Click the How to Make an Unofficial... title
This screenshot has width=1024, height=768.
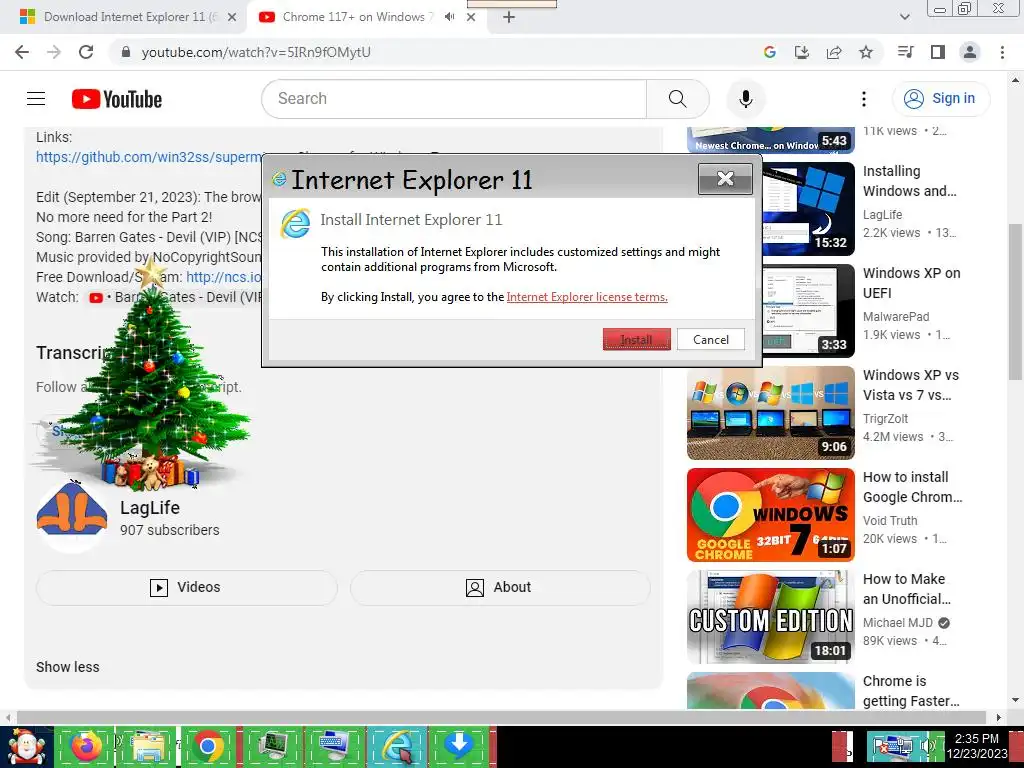[x=906, y=589]
